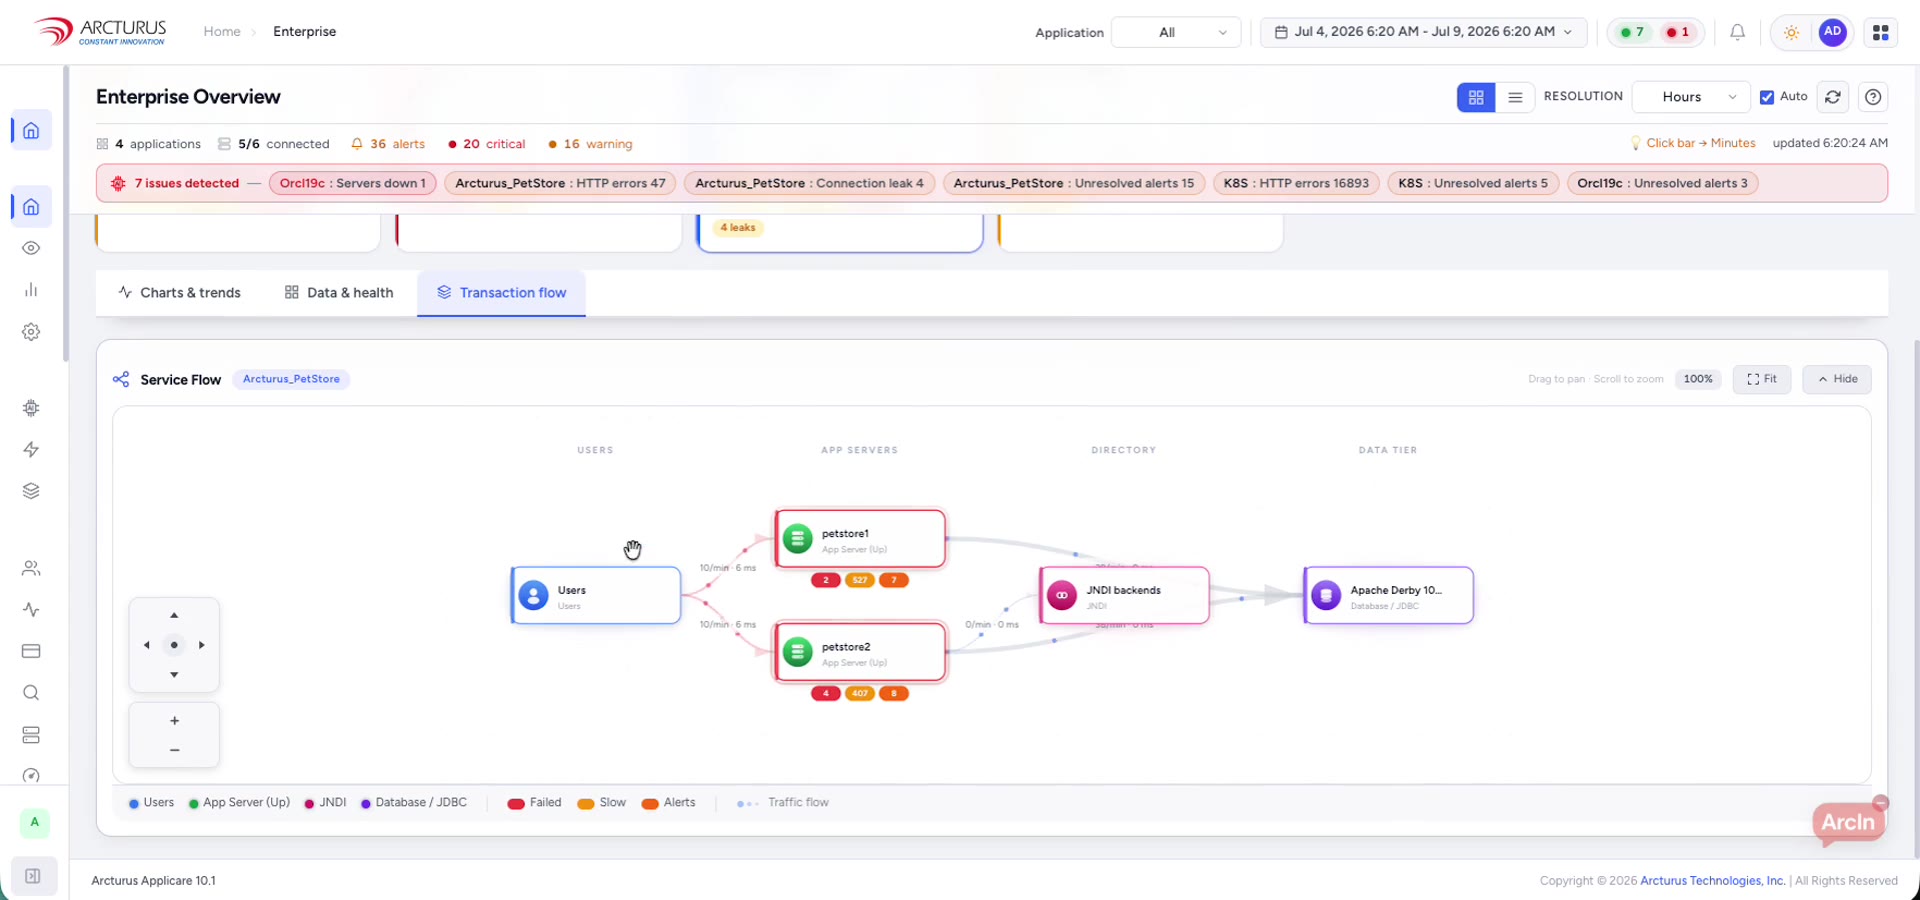Collapse the Service Flow with Hide

point(1837,379)
